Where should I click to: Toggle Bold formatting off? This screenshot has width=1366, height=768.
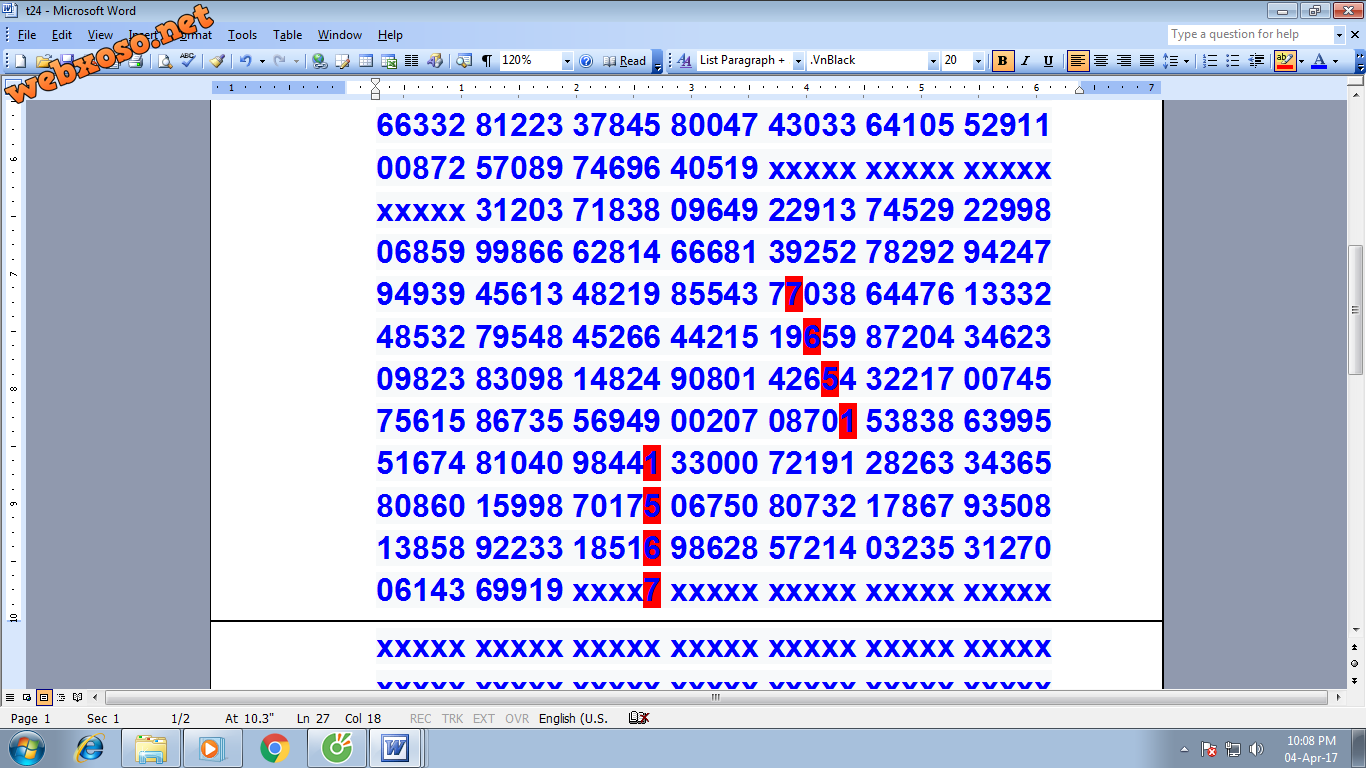click(1002, 61)
